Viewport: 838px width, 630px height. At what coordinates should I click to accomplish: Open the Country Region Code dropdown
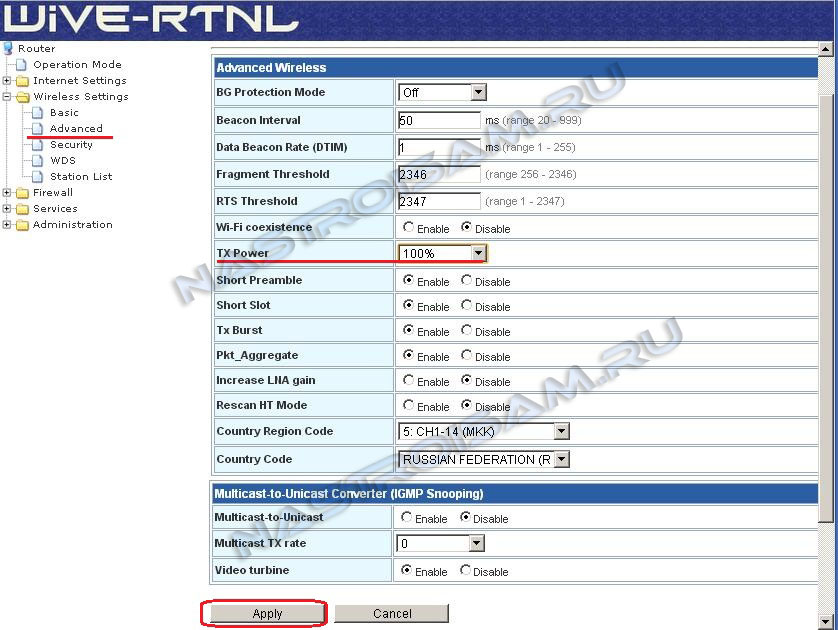coord(561,432)
